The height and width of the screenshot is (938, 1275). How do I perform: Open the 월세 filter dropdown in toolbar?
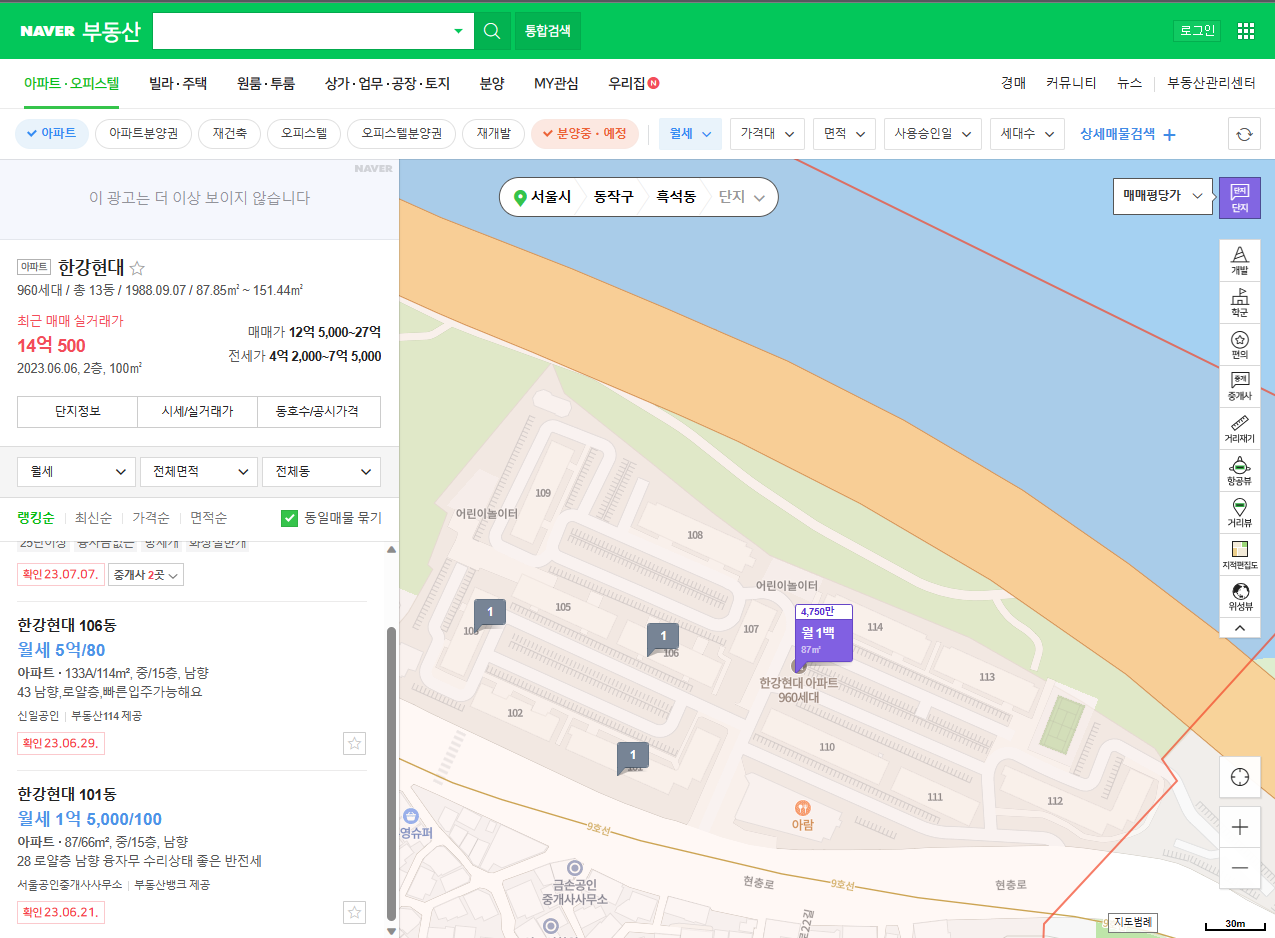click(x=690, y=134)
